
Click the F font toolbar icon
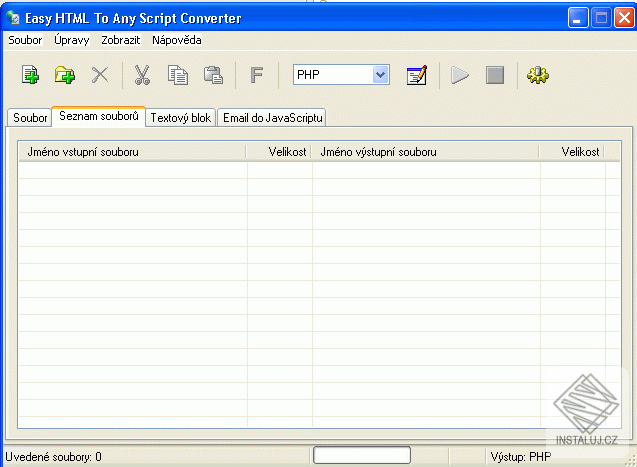pyautogui.click(x=256, y=75)
